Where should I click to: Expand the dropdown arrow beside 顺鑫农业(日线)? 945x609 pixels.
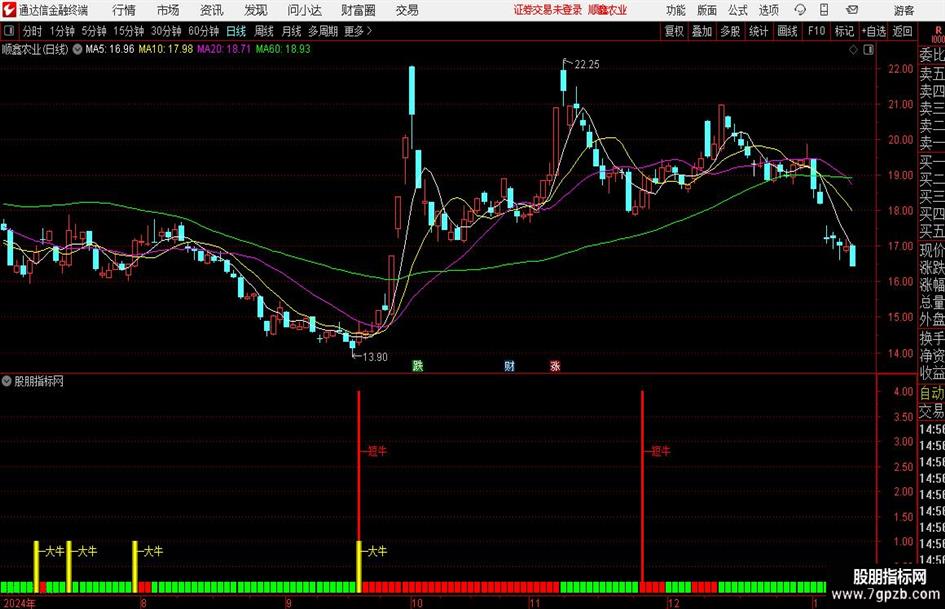pyautogui.click(x=77, y=49)
